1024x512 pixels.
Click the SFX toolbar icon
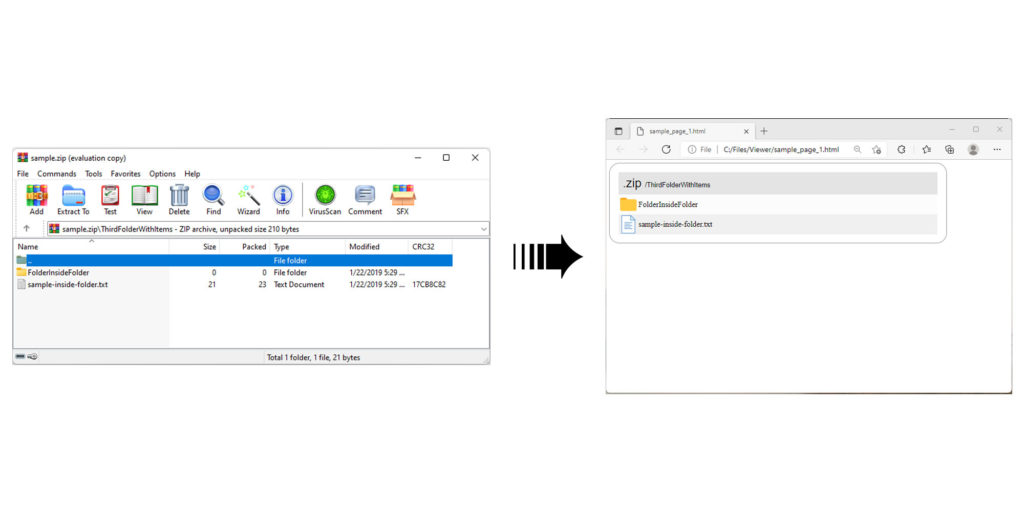(403, 198)
